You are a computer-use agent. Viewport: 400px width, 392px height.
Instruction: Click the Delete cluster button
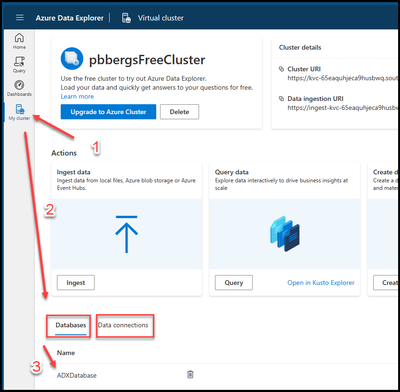(179, 112)
